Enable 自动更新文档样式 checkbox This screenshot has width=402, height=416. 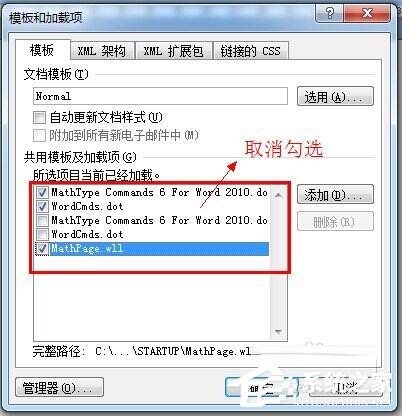click(39, 117)
